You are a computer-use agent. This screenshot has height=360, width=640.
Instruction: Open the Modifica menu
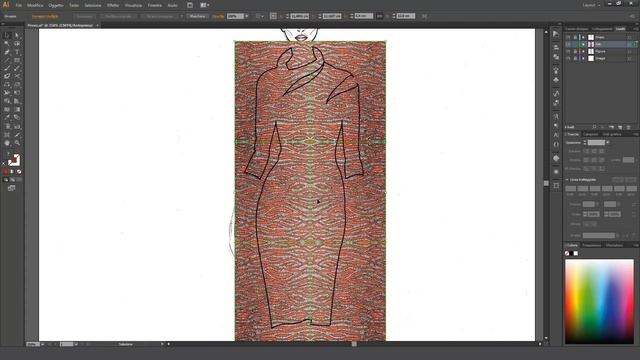pos(35,5)
